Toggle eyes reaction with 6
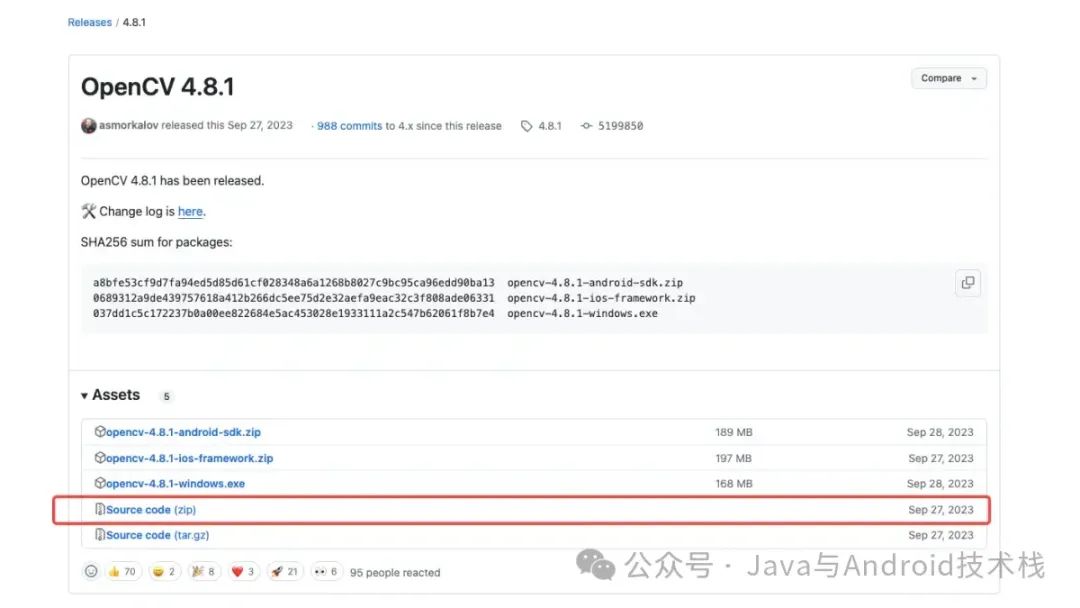Screen dimensions: 1080x608 (x=325, y=572)
